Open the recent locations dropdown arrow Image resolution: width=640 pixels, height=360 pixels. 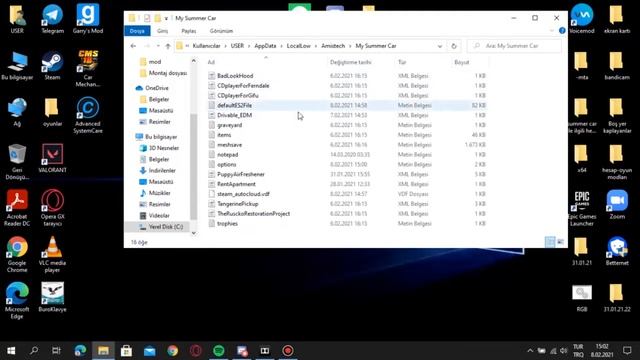point(158,46)
